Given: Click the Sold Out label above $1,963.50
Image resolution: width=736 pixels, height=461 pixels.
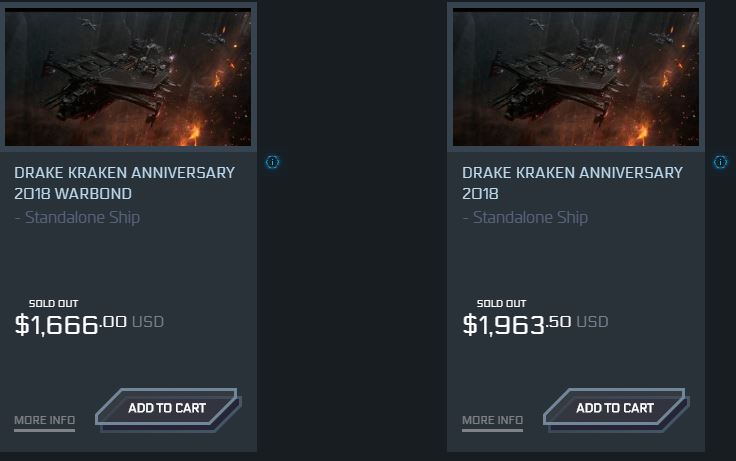Looking at the screenshot, I should click(x=501, y=303).
